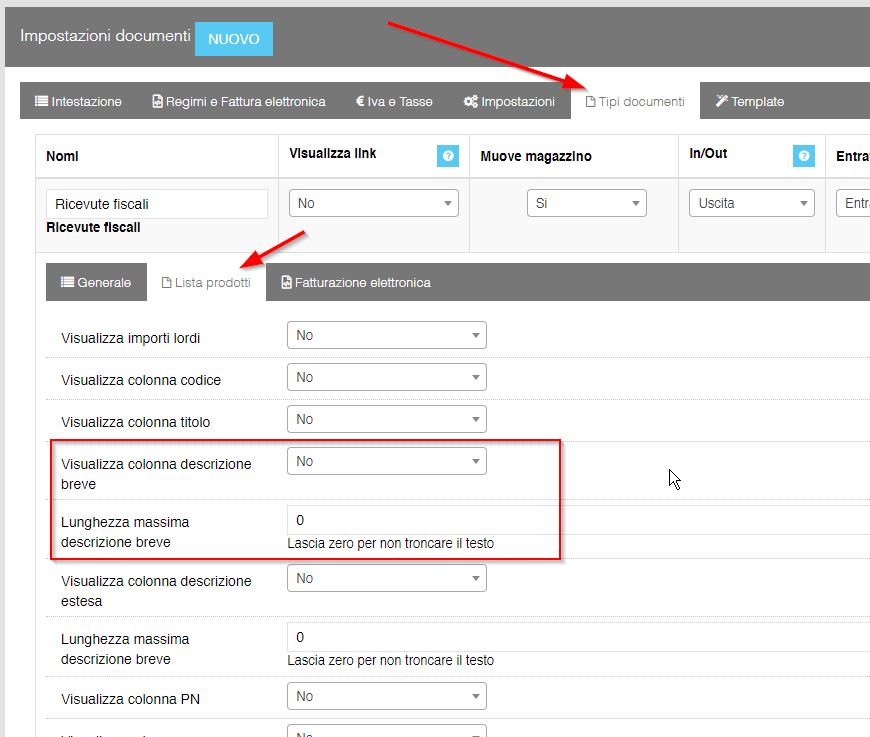Open Visualizza importi lordi dropdown
The height and width of the screenshot is (737, 870).
(386, 335)
